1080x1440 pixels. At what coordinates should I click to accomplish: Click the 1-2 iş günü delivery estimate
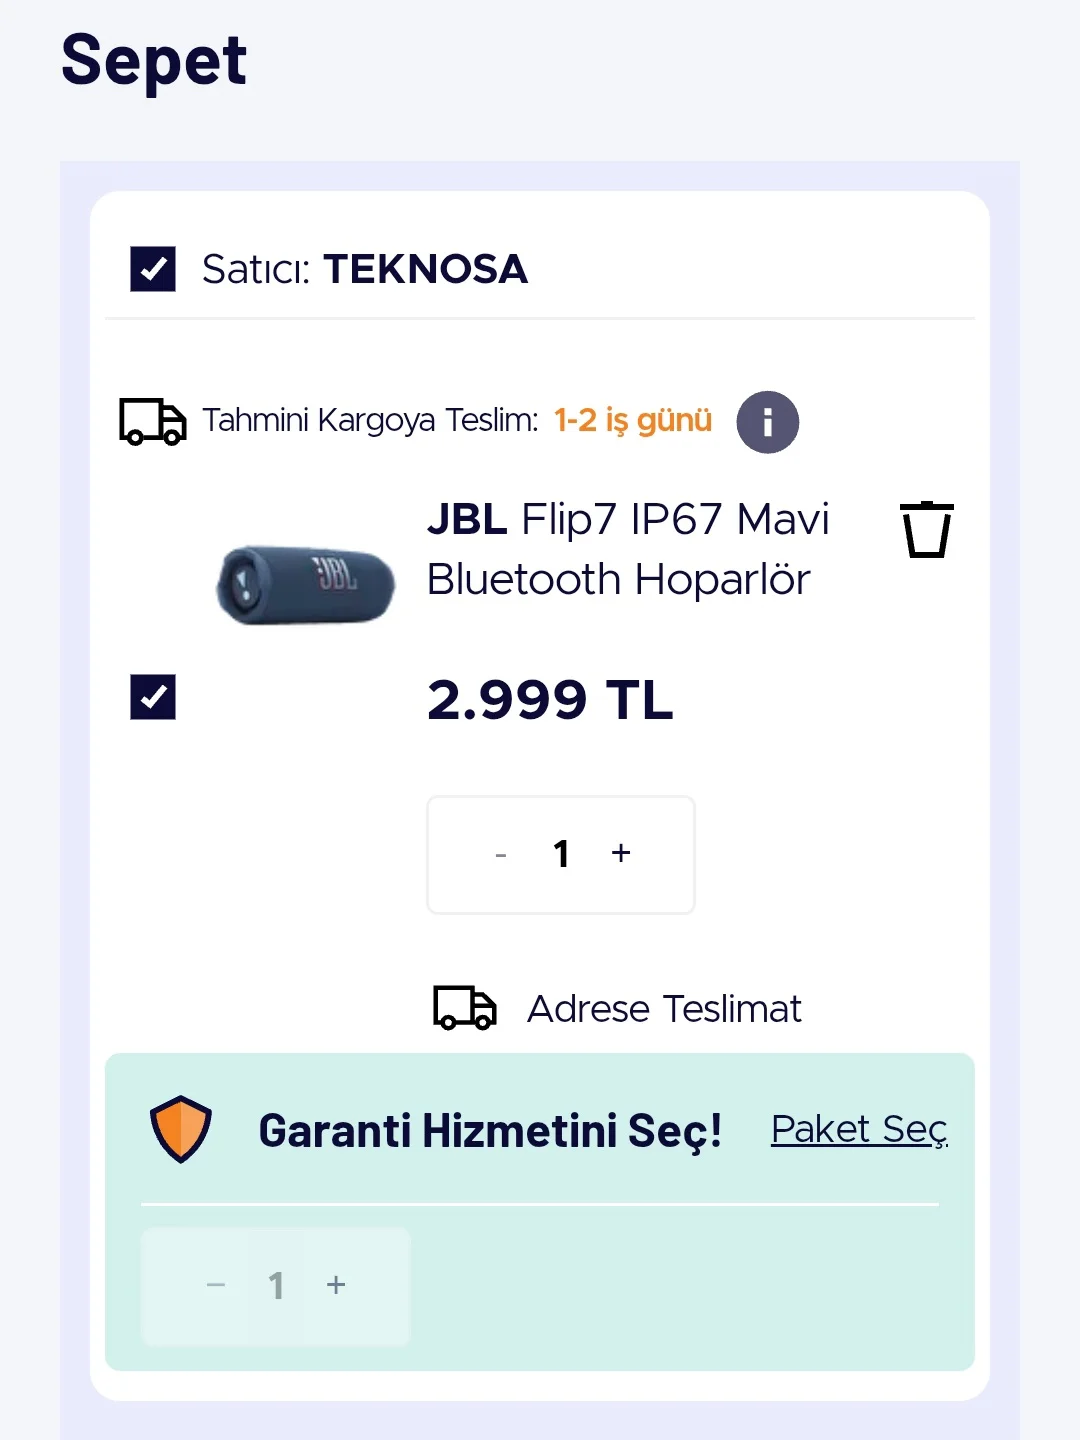coord(633,421)
